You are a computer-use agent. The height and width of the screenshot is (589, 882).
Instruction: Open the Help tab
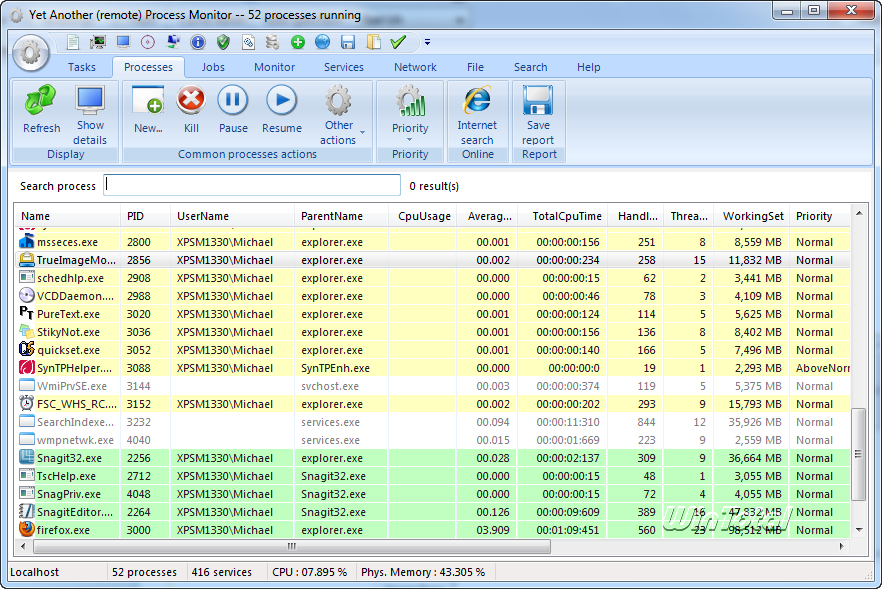click(x=588, y=67)
